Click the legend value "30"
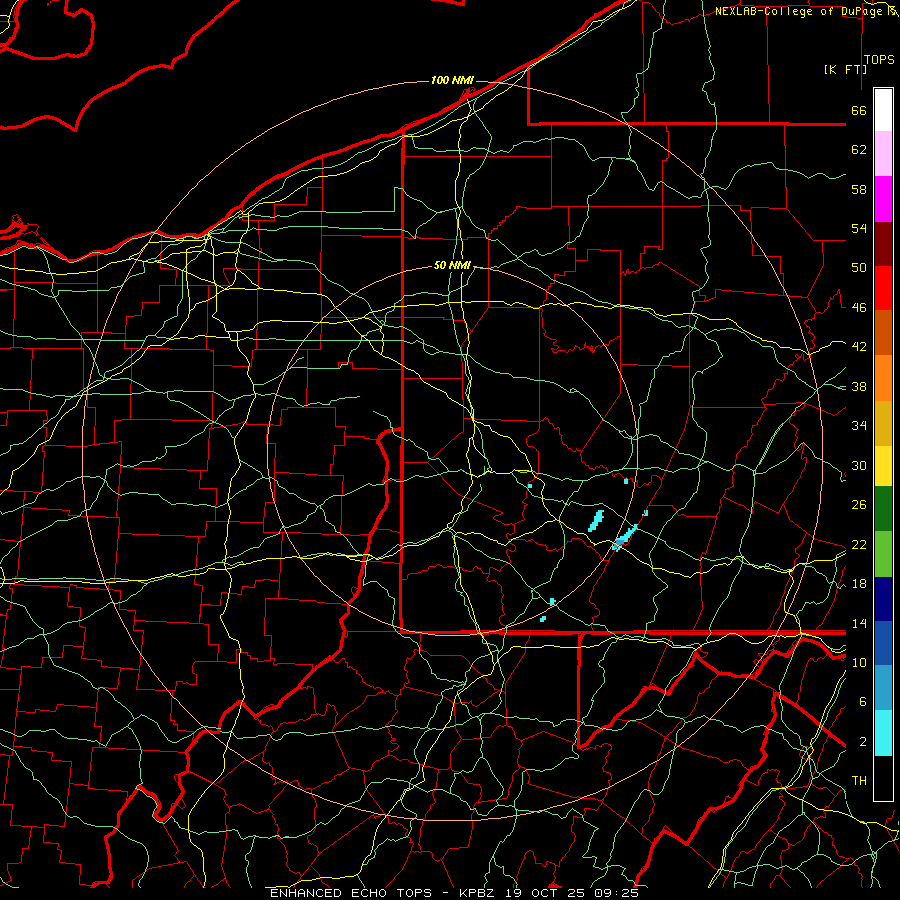900x900 pixels. pos(859,465)
